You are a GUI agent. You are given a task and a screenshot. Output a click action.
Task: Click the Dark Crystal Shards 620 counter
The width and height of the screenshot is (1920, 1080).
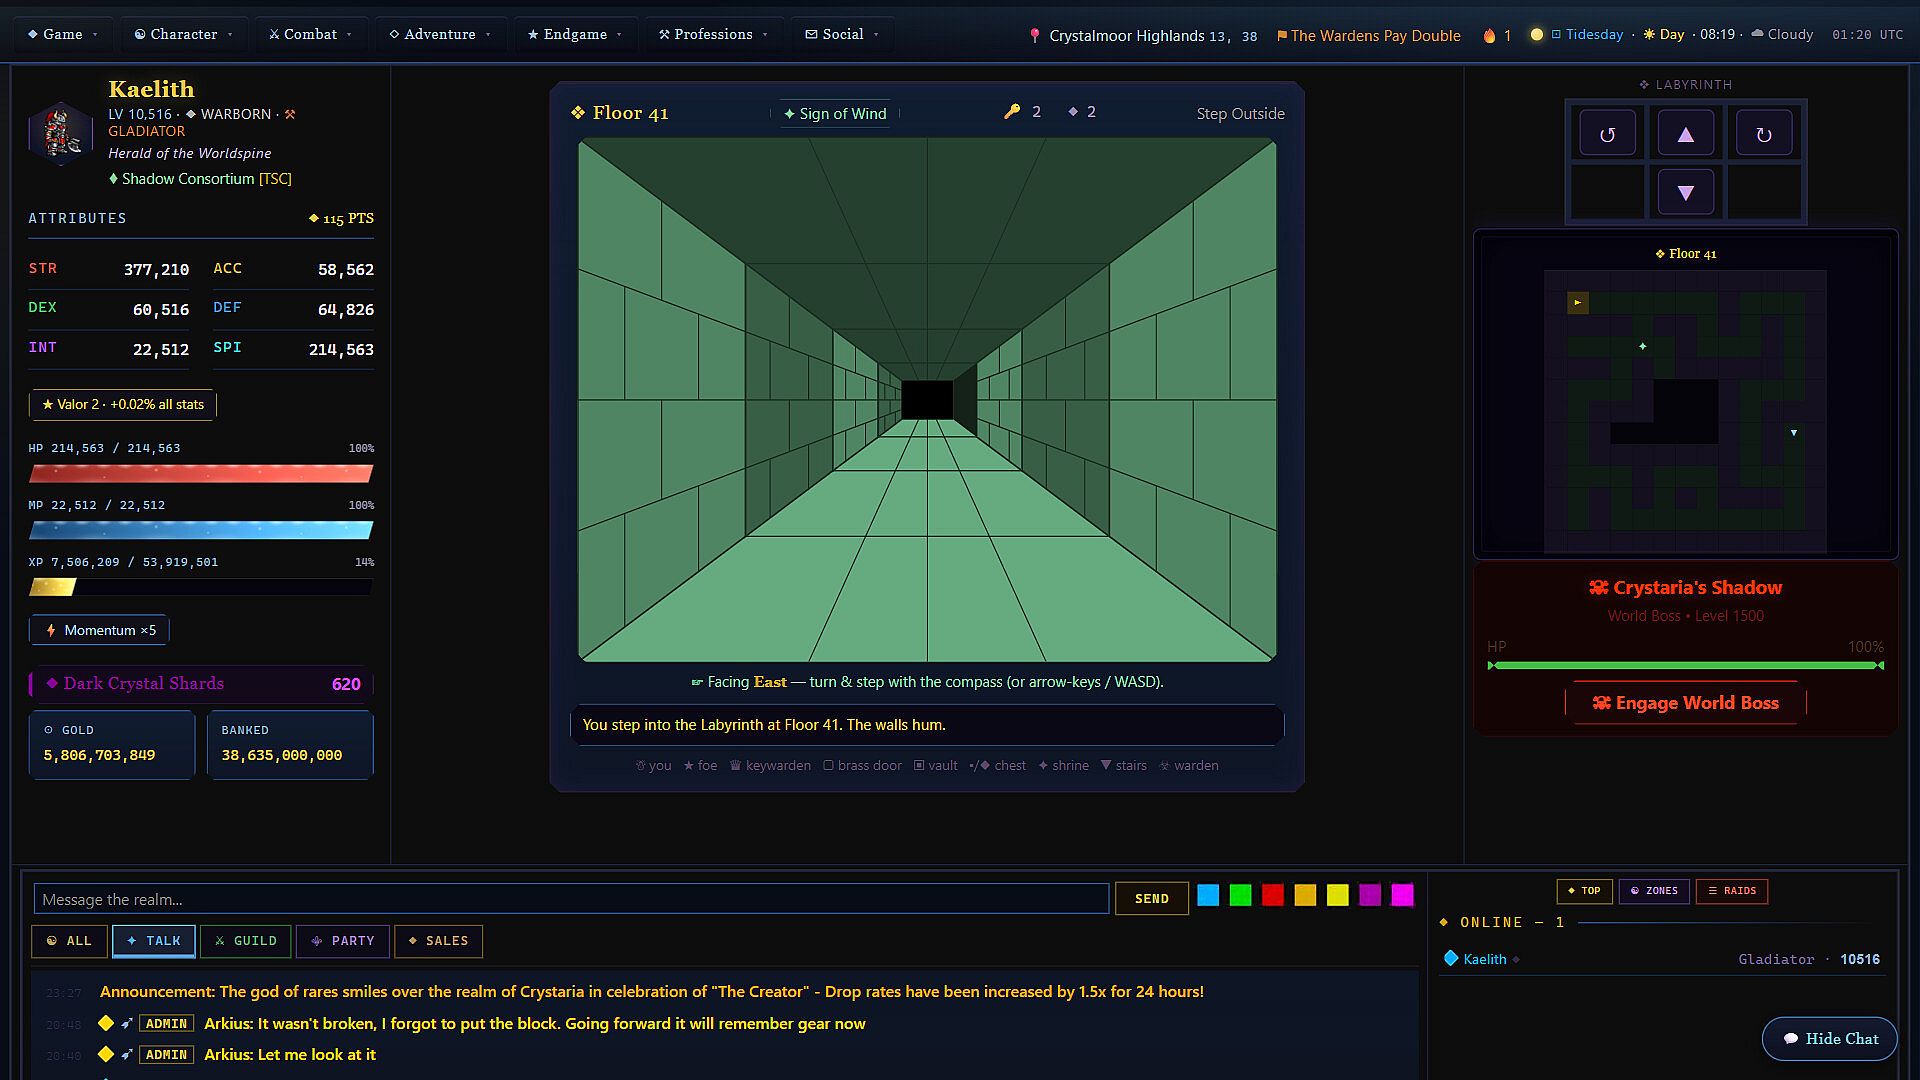[201, 684]
